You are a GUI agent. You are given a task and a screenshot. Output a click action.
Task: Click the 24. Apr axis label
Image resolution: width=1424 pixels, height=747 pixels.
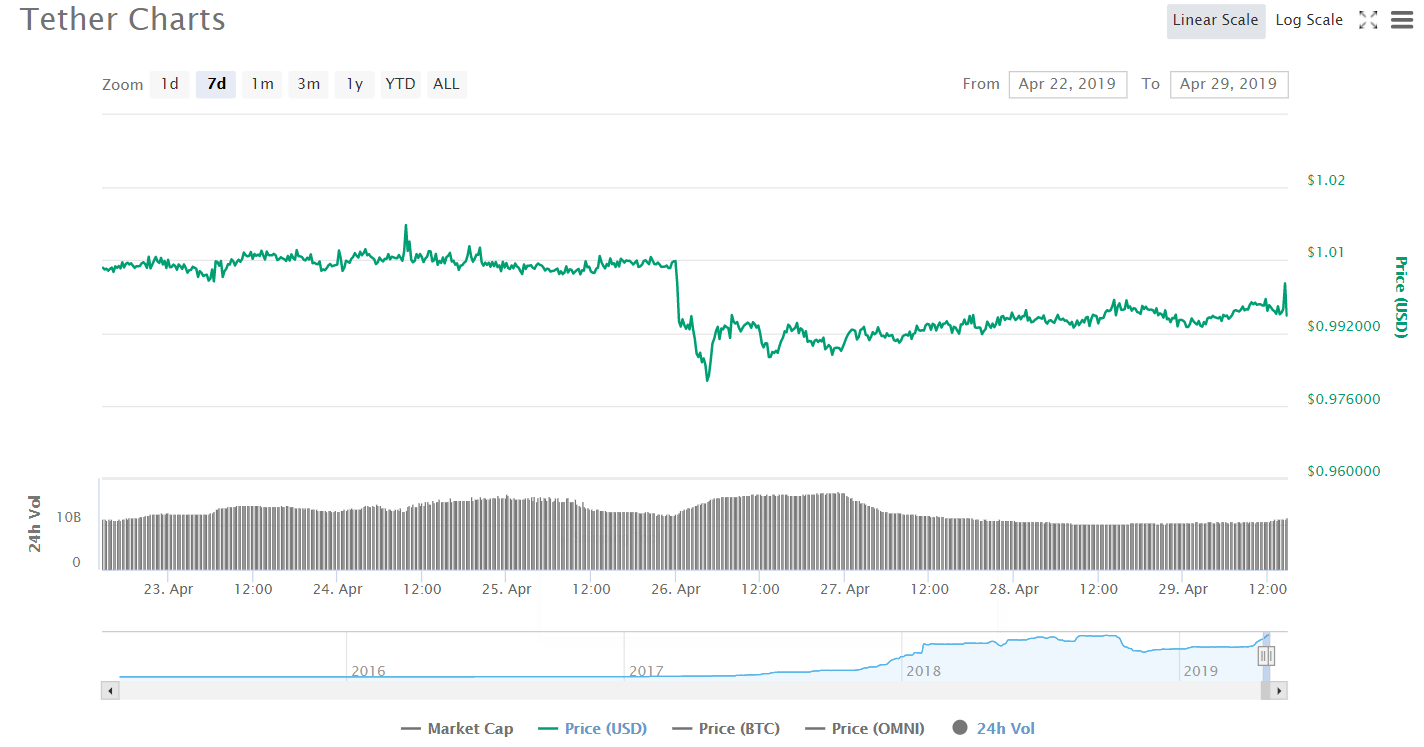[337, 589]
